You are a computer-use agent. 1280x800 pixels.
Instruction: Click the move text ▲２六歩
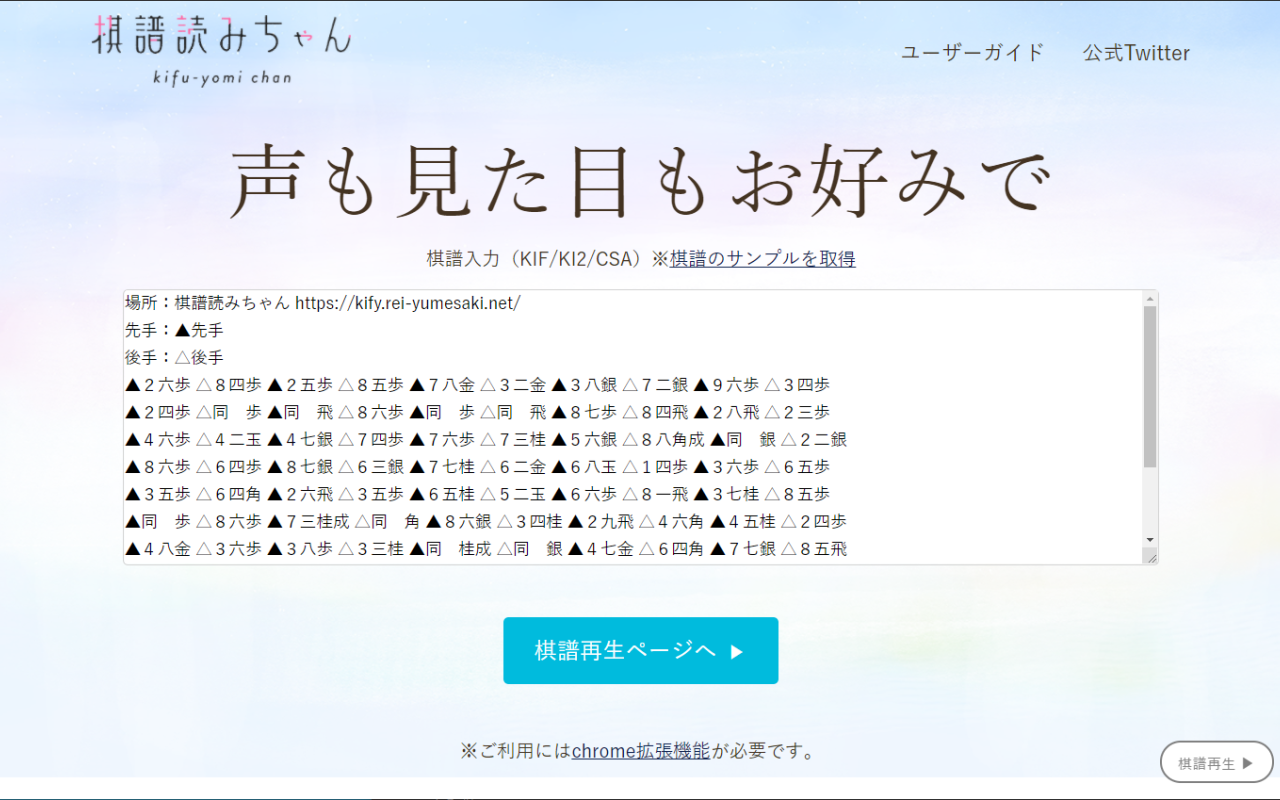158,385
